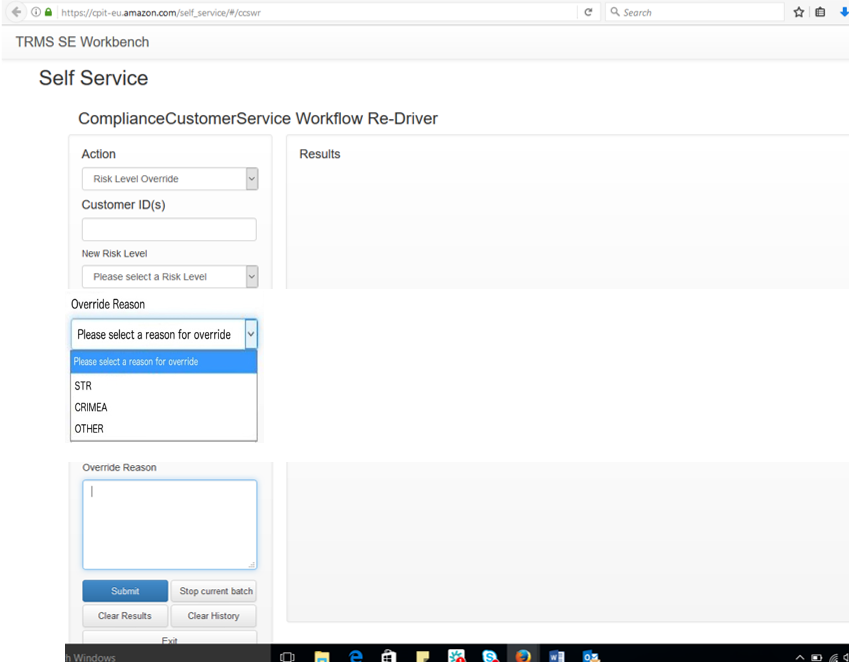Focus the Override Reason text area

(169, 525)
